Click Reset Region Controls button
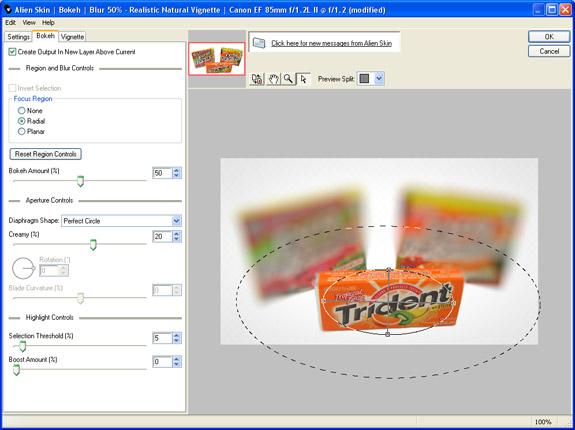 tap(45, 154)
